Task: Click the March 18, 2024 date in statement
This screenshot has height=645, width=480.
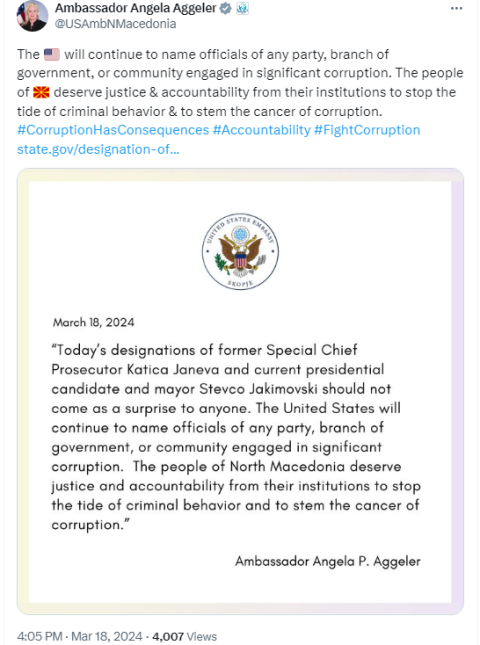Action: (93, 322)
